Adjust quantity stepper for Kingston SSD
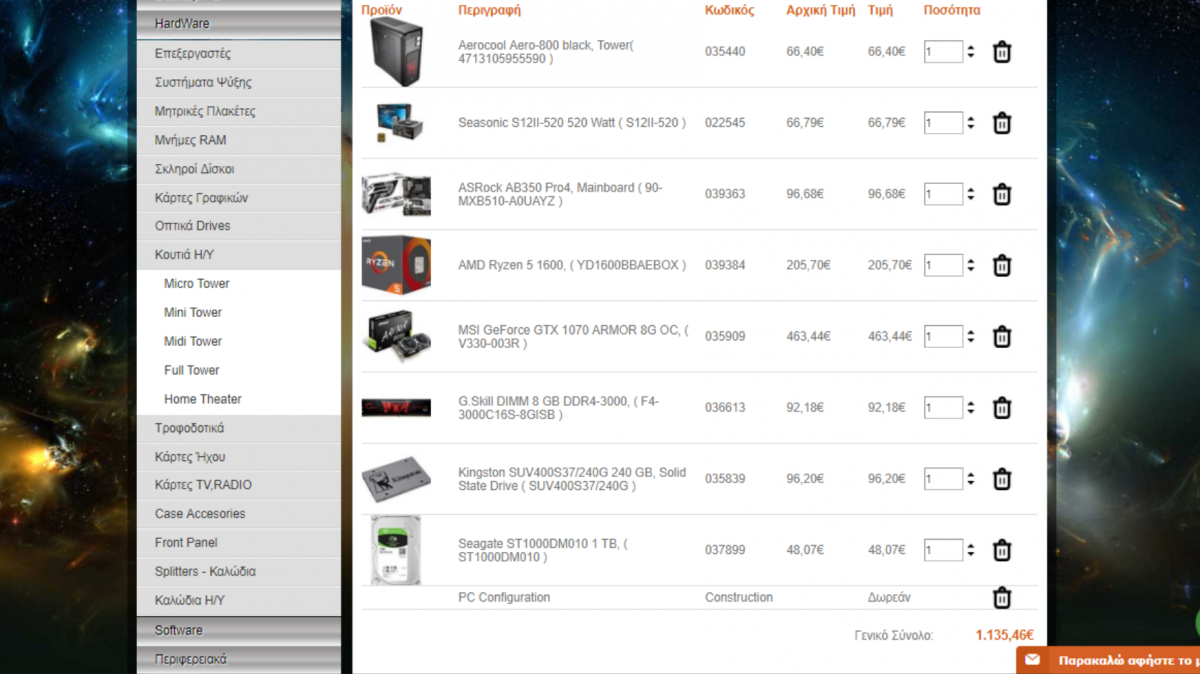The height and width of the screenshot is (674, 1200). [970, 479]
